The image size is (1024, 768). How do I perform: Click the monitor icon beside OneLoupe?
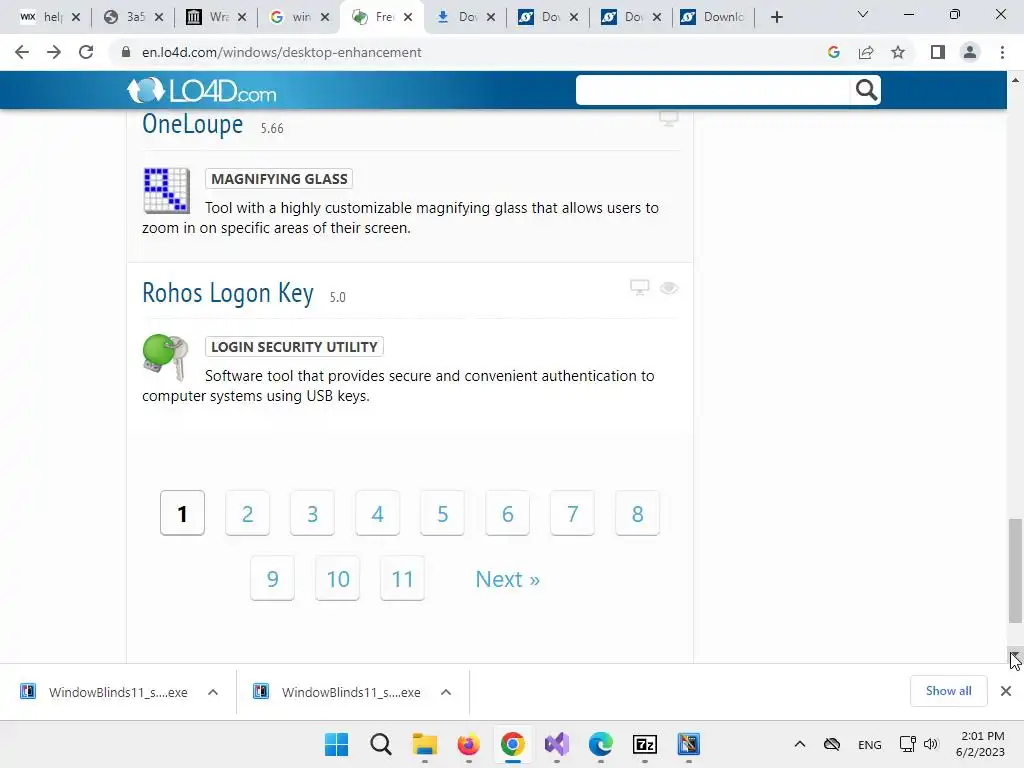coord(669,119)
